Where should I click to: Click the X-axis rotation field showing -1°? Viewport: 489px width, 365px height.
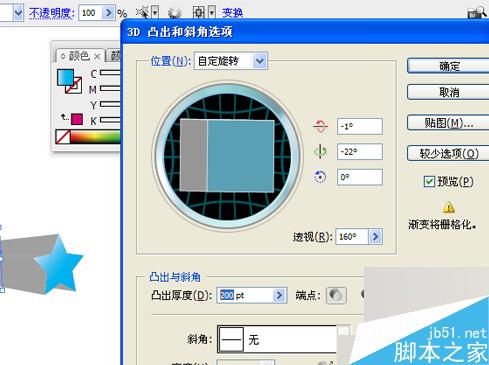pyautogui.click(x=360, y=126)
